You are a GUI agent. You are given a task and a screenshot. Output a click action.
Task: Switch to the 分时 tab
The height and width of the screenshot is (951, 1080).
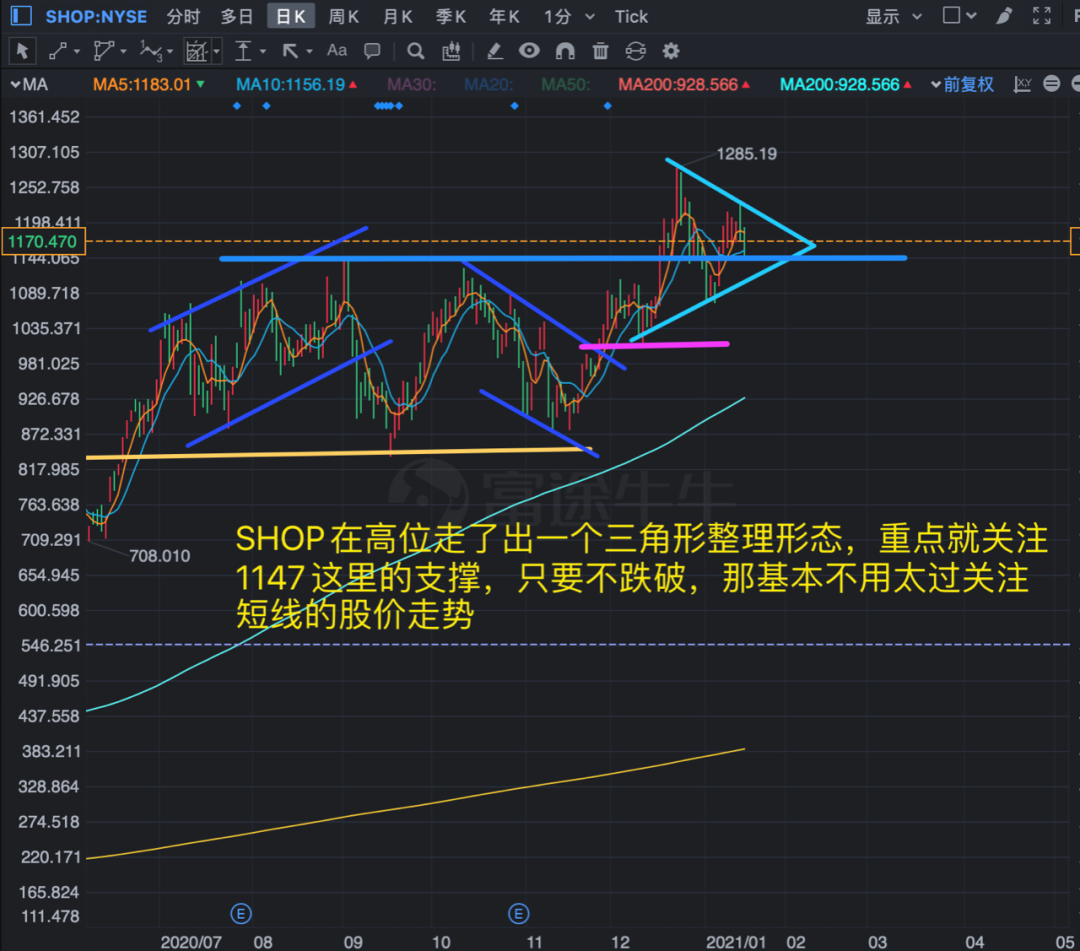183,17
